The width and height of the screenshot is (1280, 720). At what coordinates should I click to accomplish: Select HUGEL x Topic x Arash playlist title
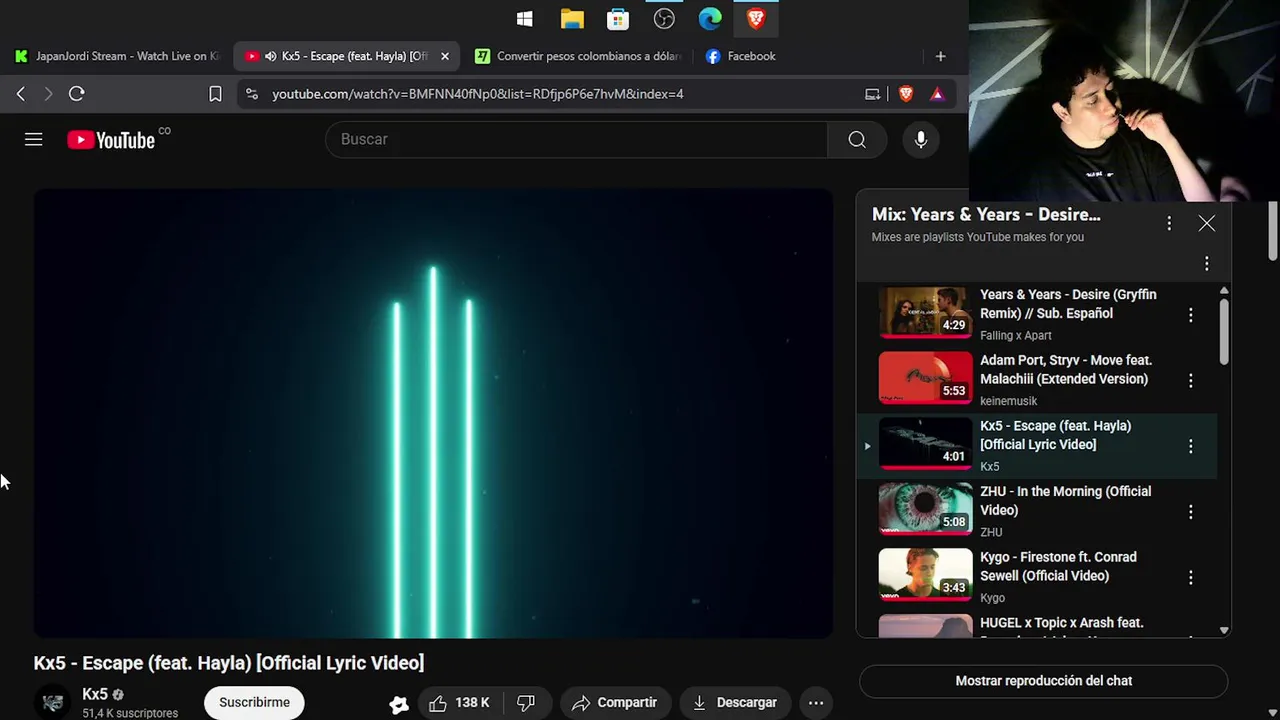pos(1061,623)
